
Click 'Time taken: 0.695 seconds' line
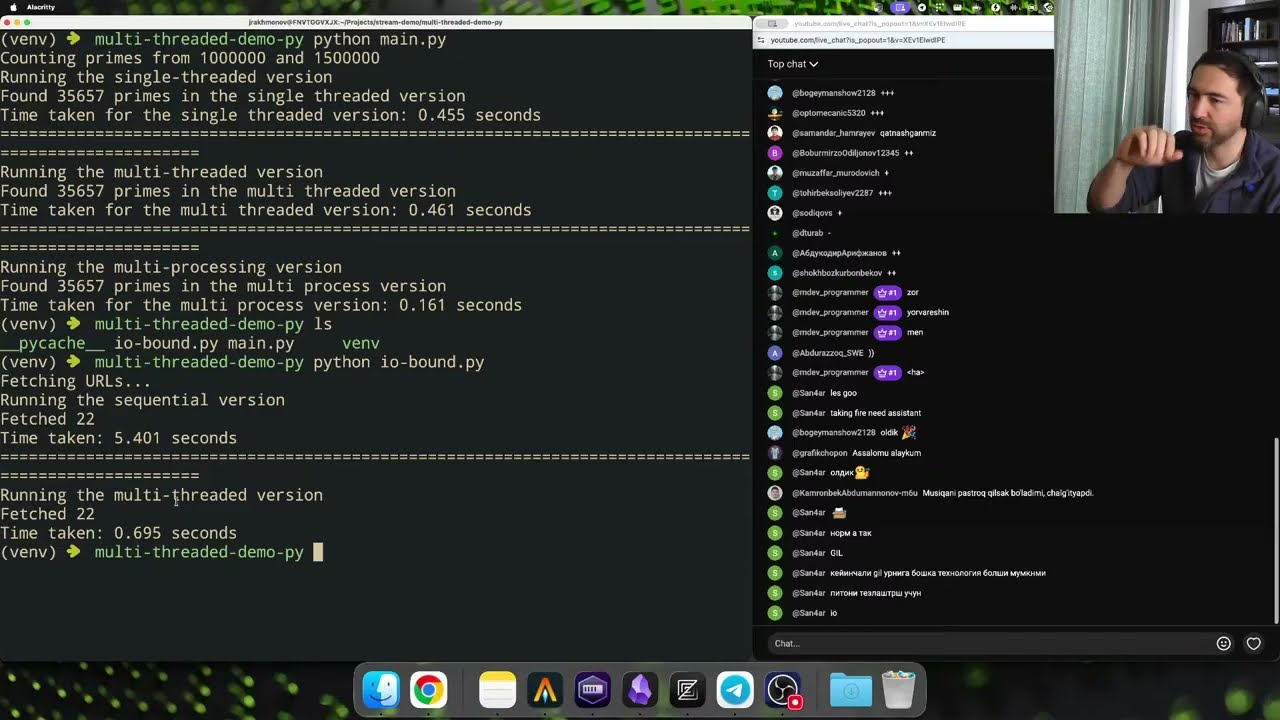pyautogui.click(x=119, y=533)
